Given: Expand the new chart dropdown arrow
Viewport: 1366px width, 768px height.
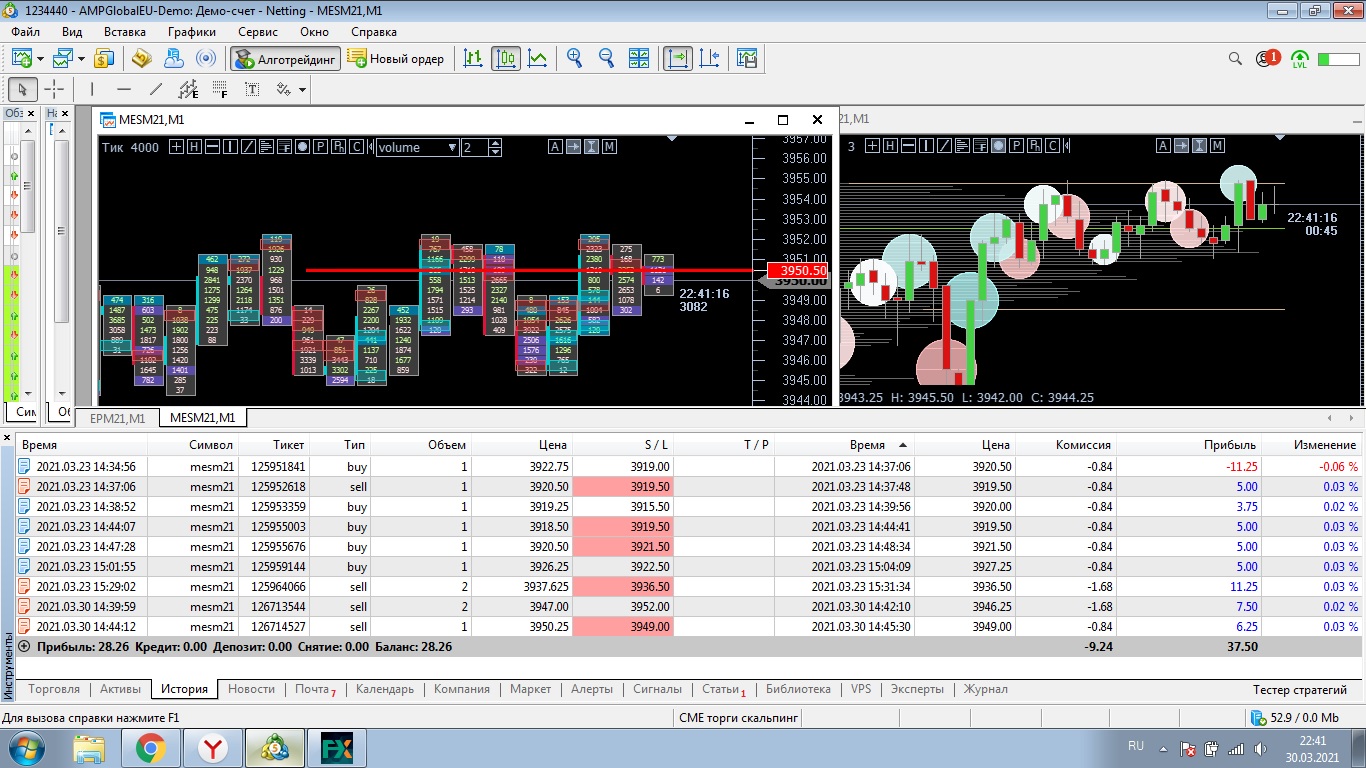Looking at the screenshot, I should pyautogui.click(x=38, y=59).
